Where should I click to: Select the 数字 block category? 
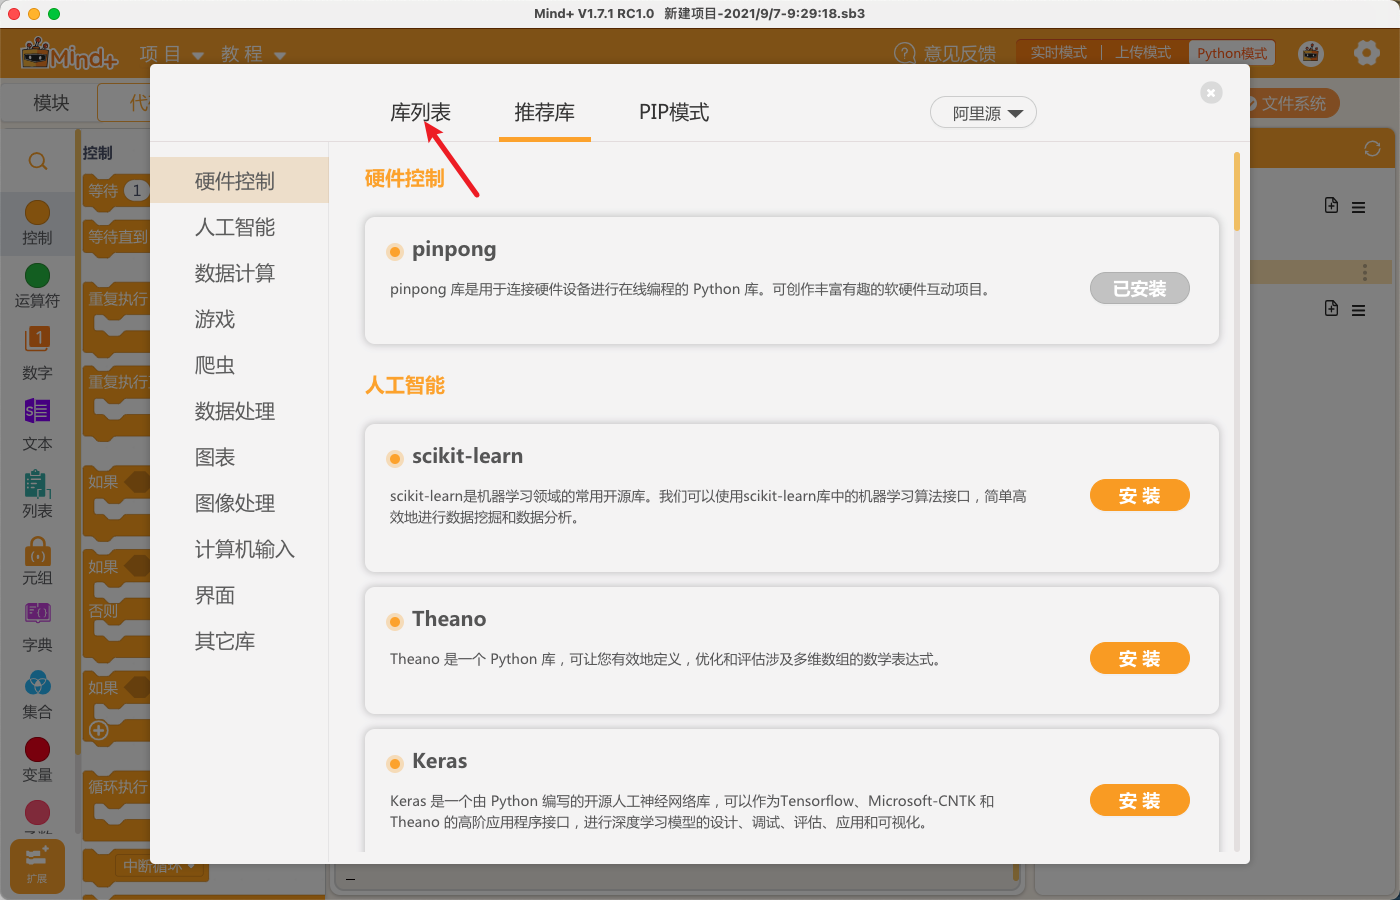pyautogui.click(x=37, y=353)
